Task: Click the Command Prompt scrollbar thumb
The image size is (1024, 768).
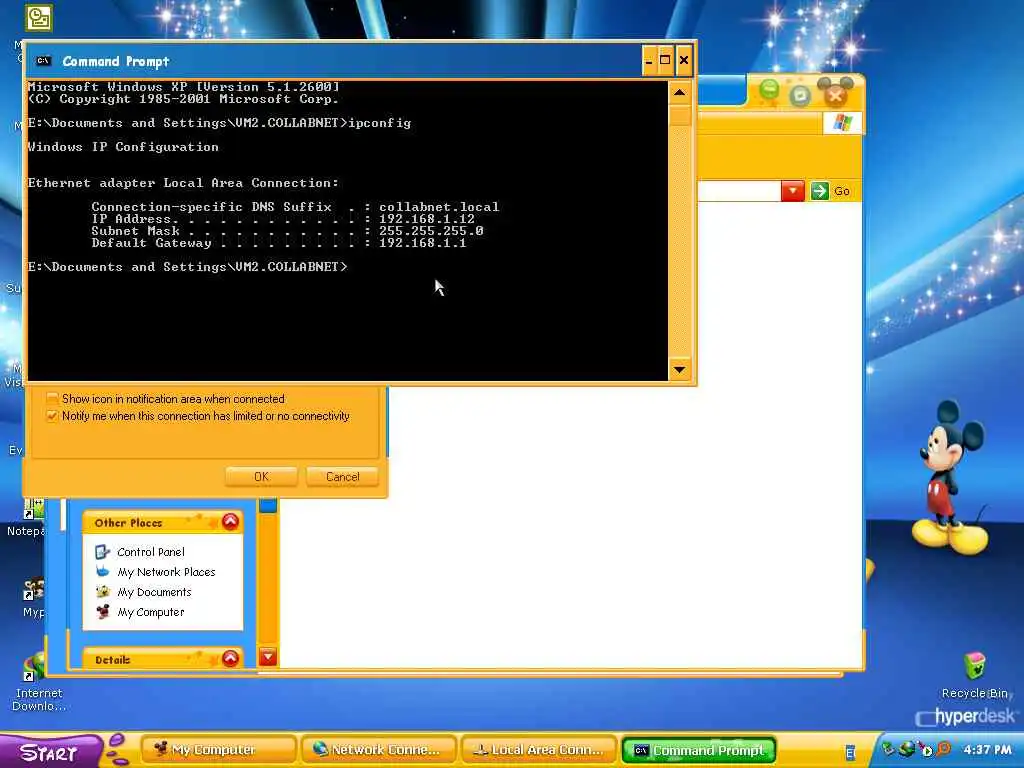Action: [679, 115]
